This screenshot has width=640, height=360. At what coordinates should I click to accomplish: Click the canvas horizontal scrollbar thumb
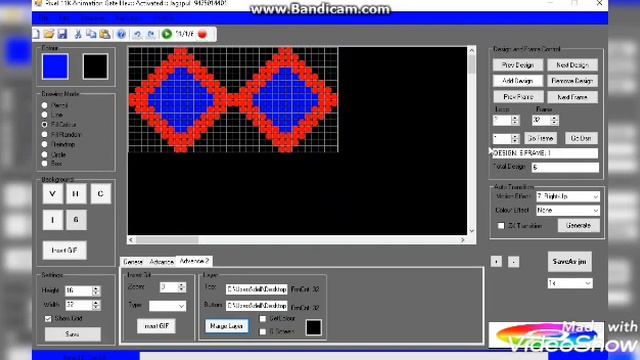click(x=167, y=240)
